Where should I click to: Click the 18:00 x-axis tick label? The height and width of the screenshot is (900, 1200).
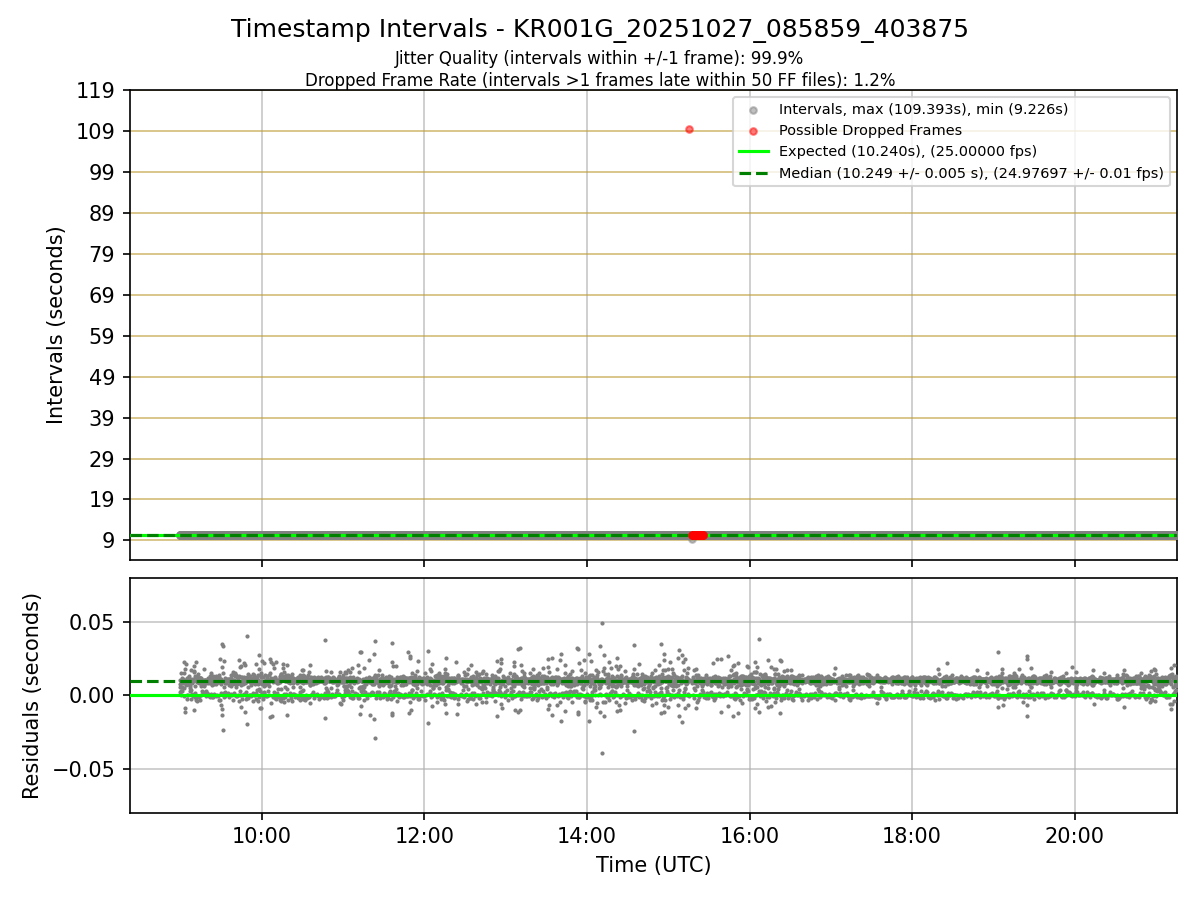coord(912,835)
